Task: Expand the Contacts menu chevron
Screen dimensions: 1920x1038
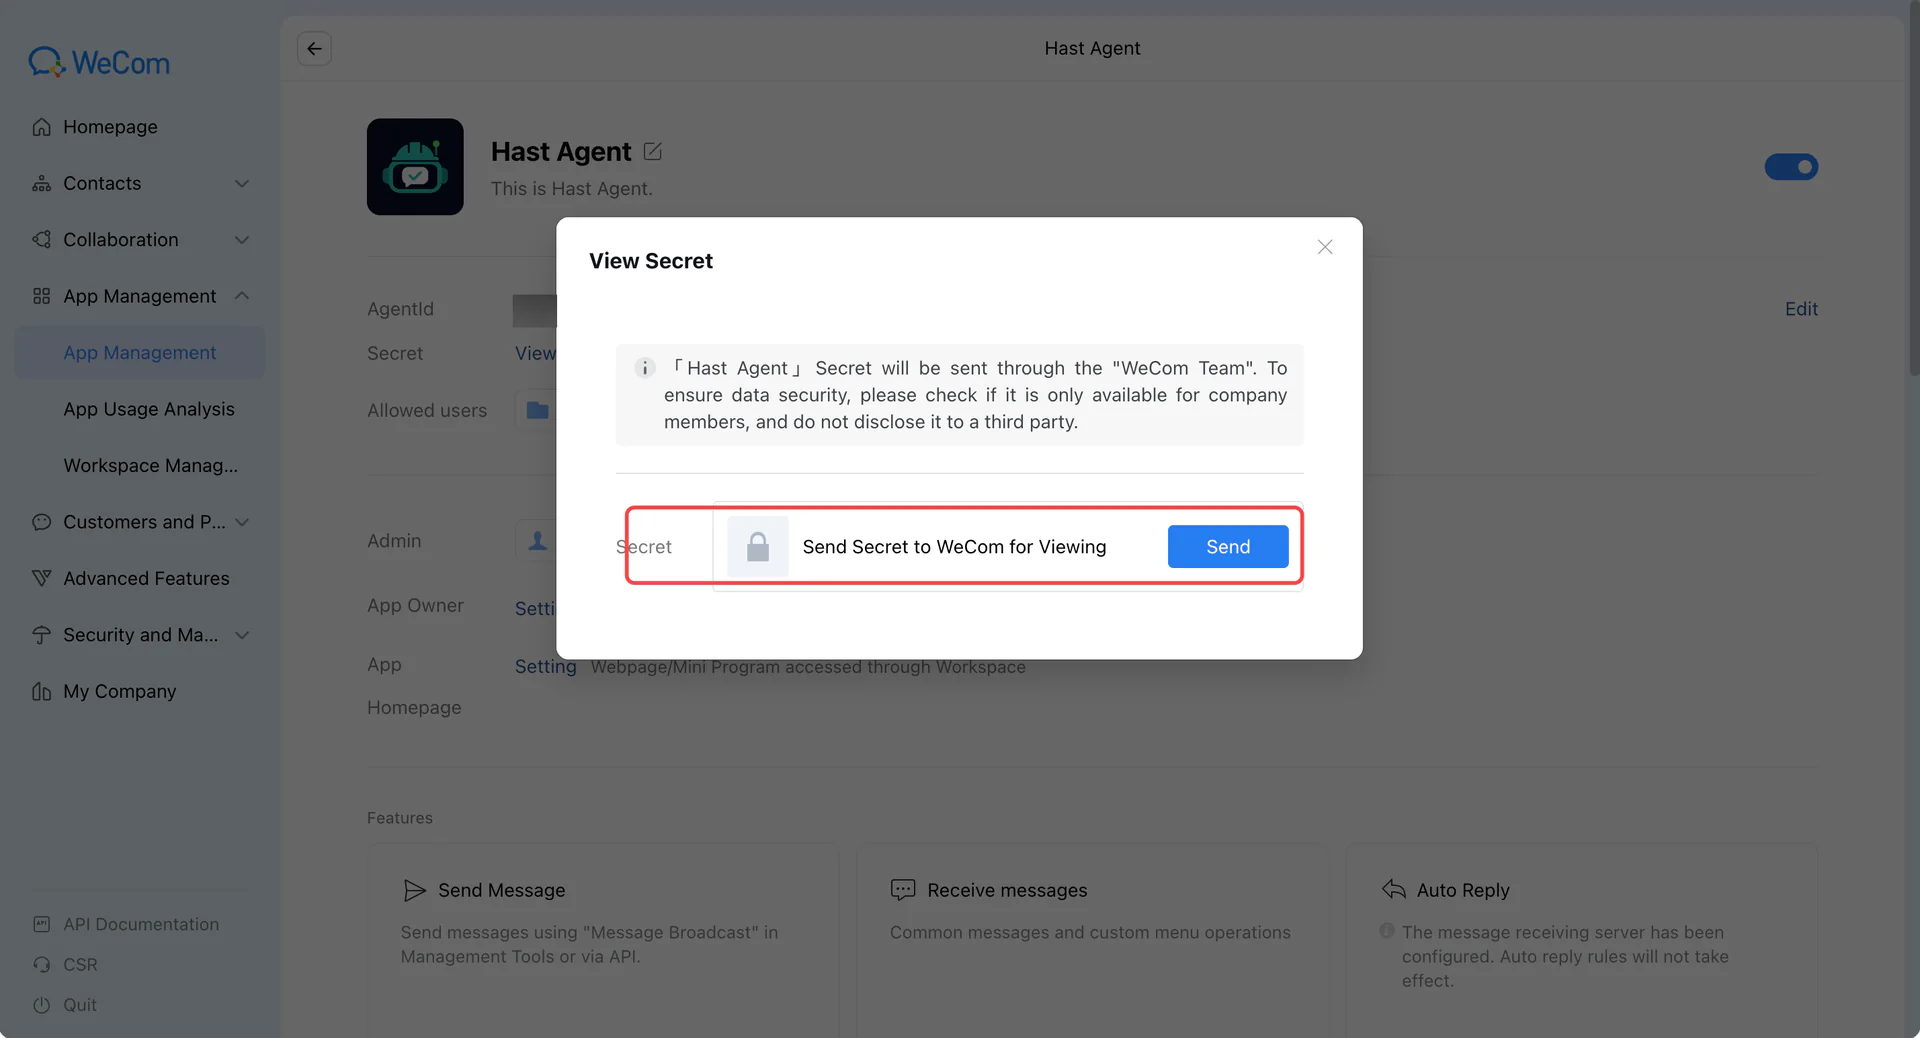Action: pyautogui.click(x=242, y=183)
